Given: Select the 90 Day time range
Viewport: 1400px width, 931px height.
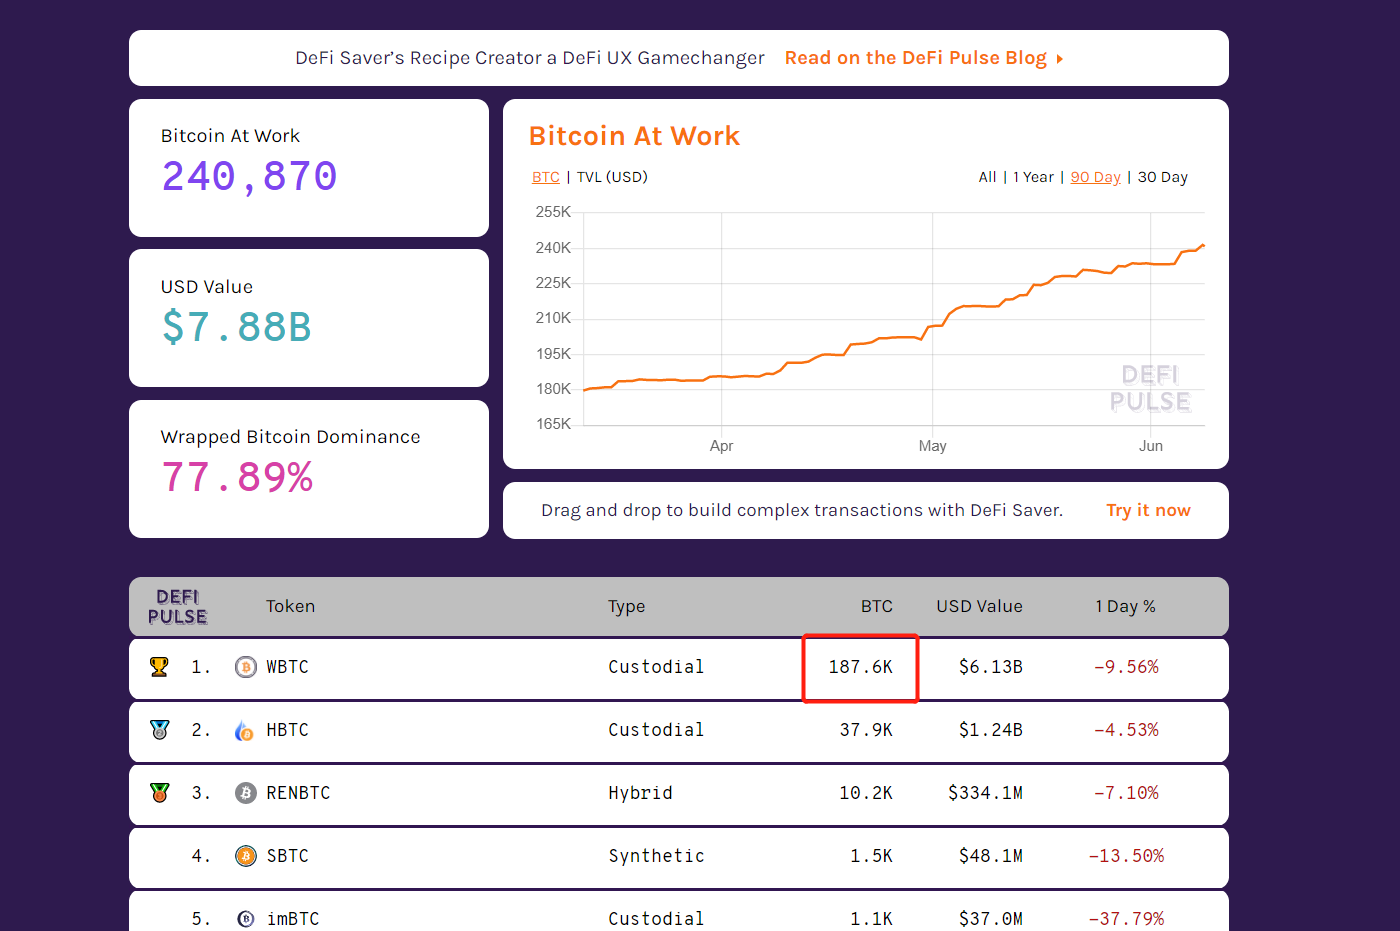Looking at the screenshot, I should [x=1096, y=177].
